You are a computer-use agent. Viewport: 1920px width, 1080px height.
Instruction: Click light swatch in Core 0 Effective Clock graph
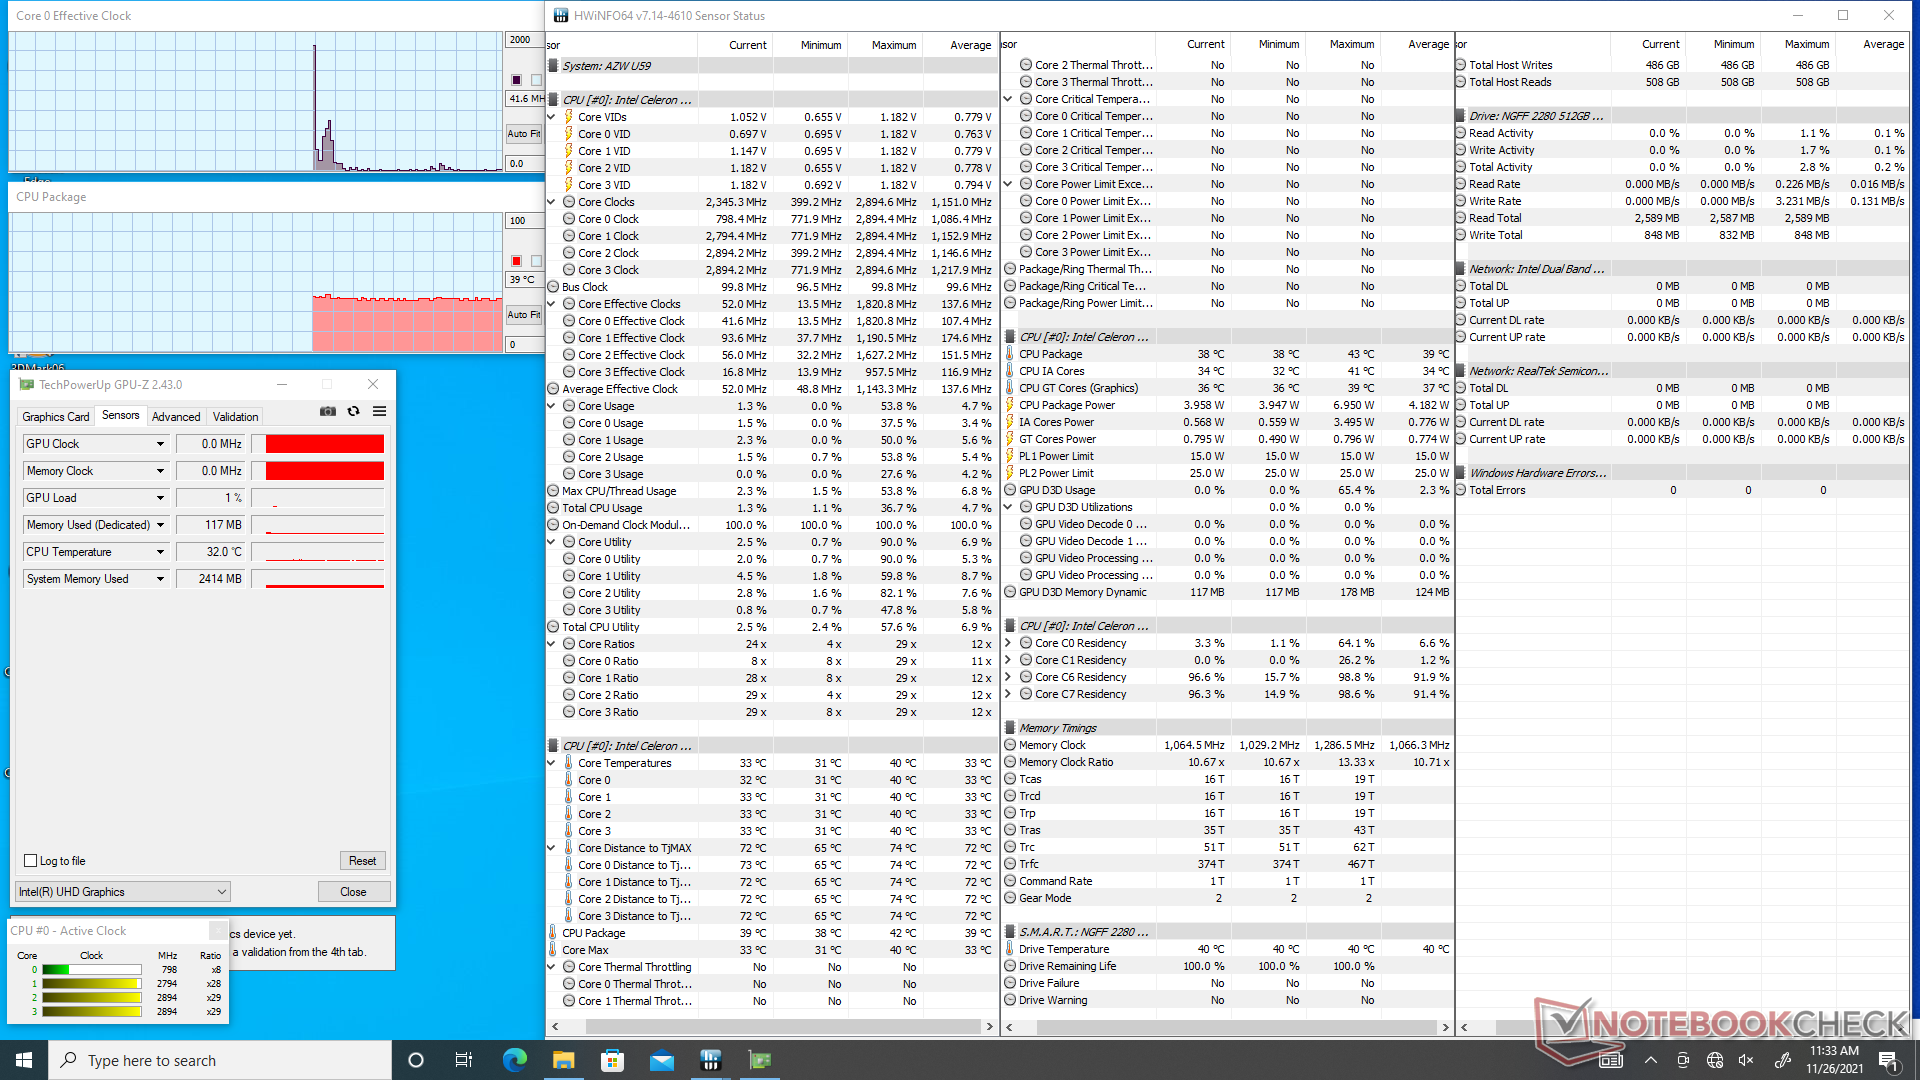(x=536, y=79)
